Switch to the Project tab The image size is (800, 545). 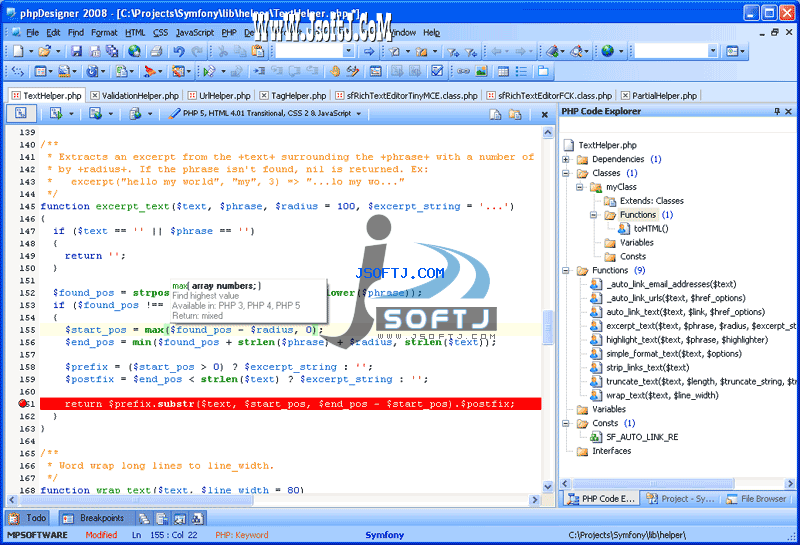pos(680,499)
